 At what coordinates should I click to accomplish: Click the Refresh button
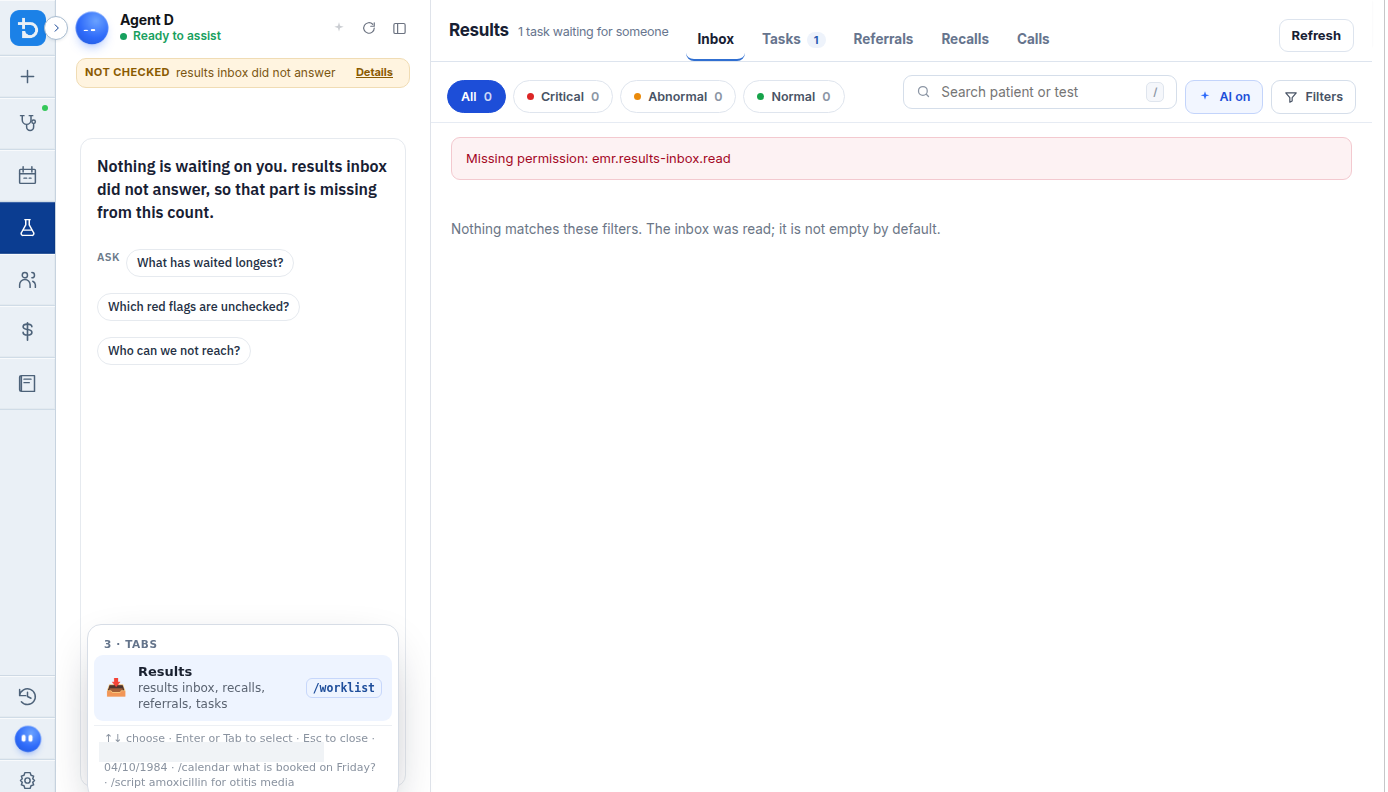click(x=1316, y=35)
